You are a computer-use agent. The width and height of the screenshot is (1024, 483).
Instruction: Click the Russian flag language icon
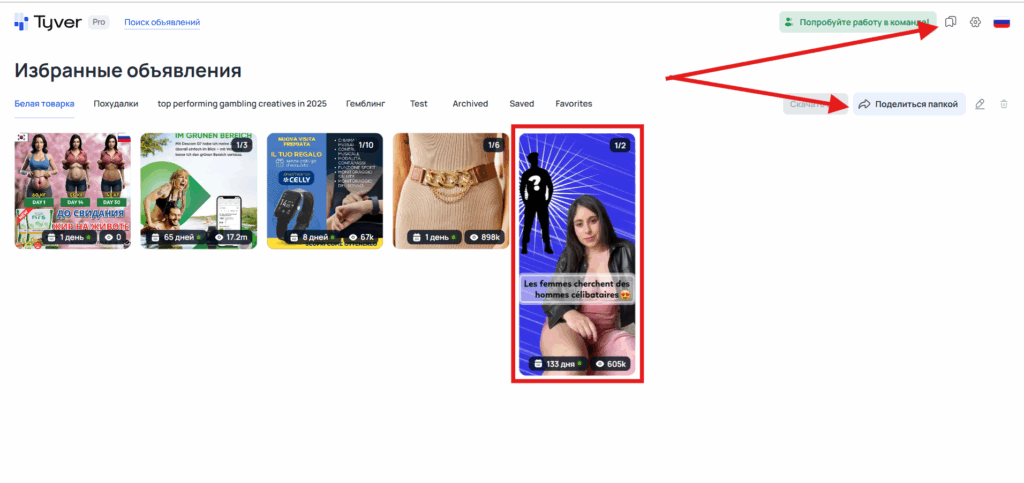(x=1001, y=22)
